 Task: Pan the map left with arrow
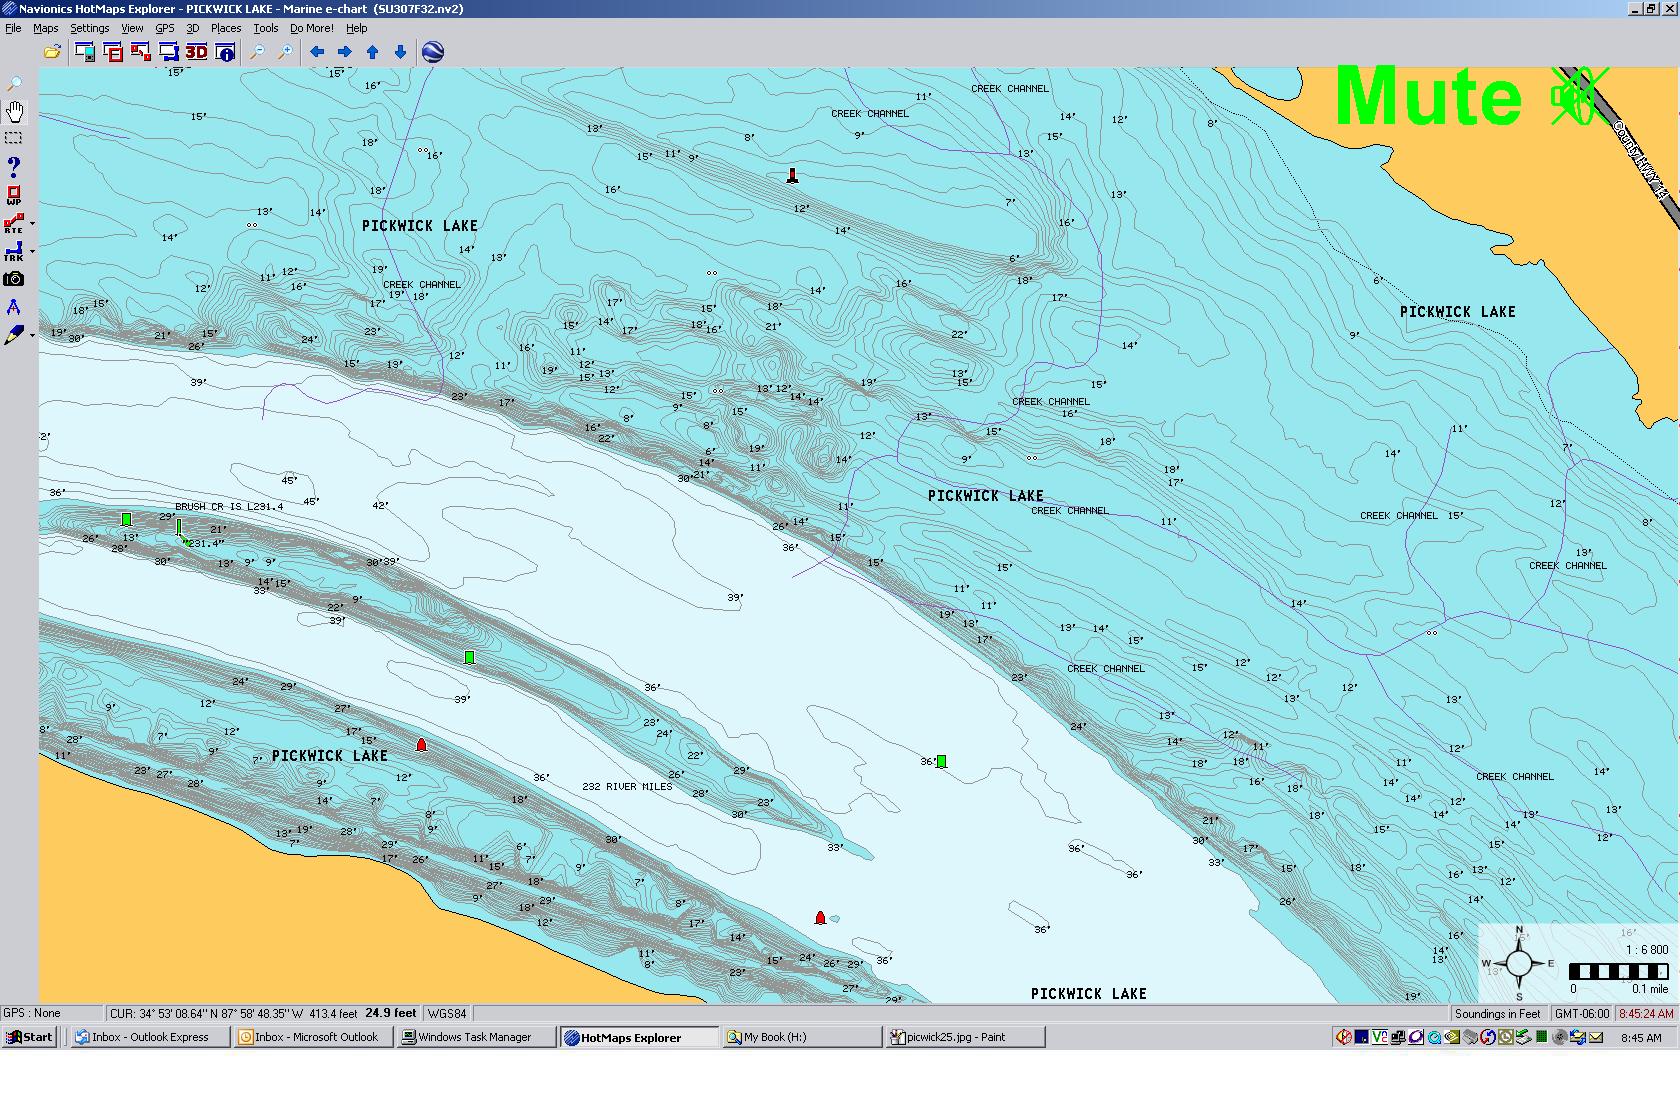click(x=317, y=52)
